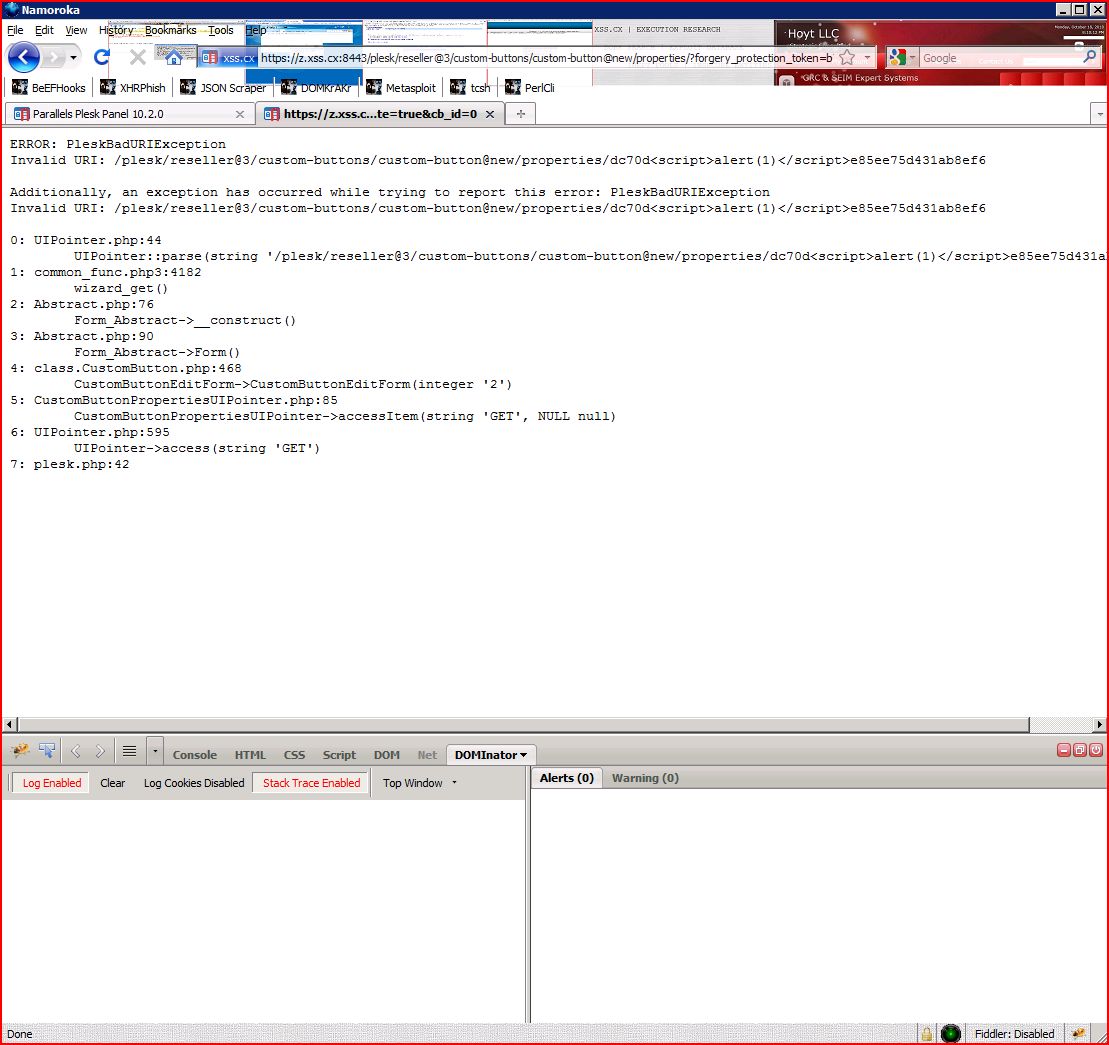Click the grey Stop loading X icon

138,57
